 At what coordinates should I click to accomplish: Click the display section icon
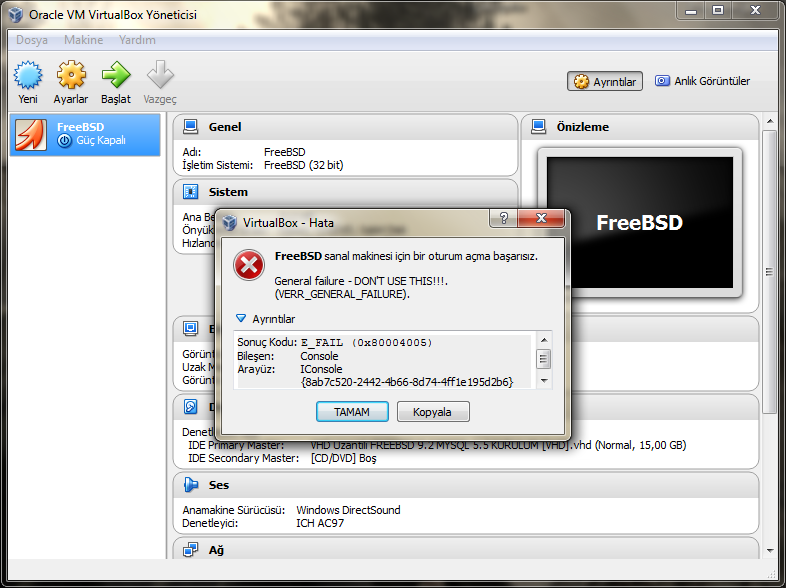click(190, 329)
